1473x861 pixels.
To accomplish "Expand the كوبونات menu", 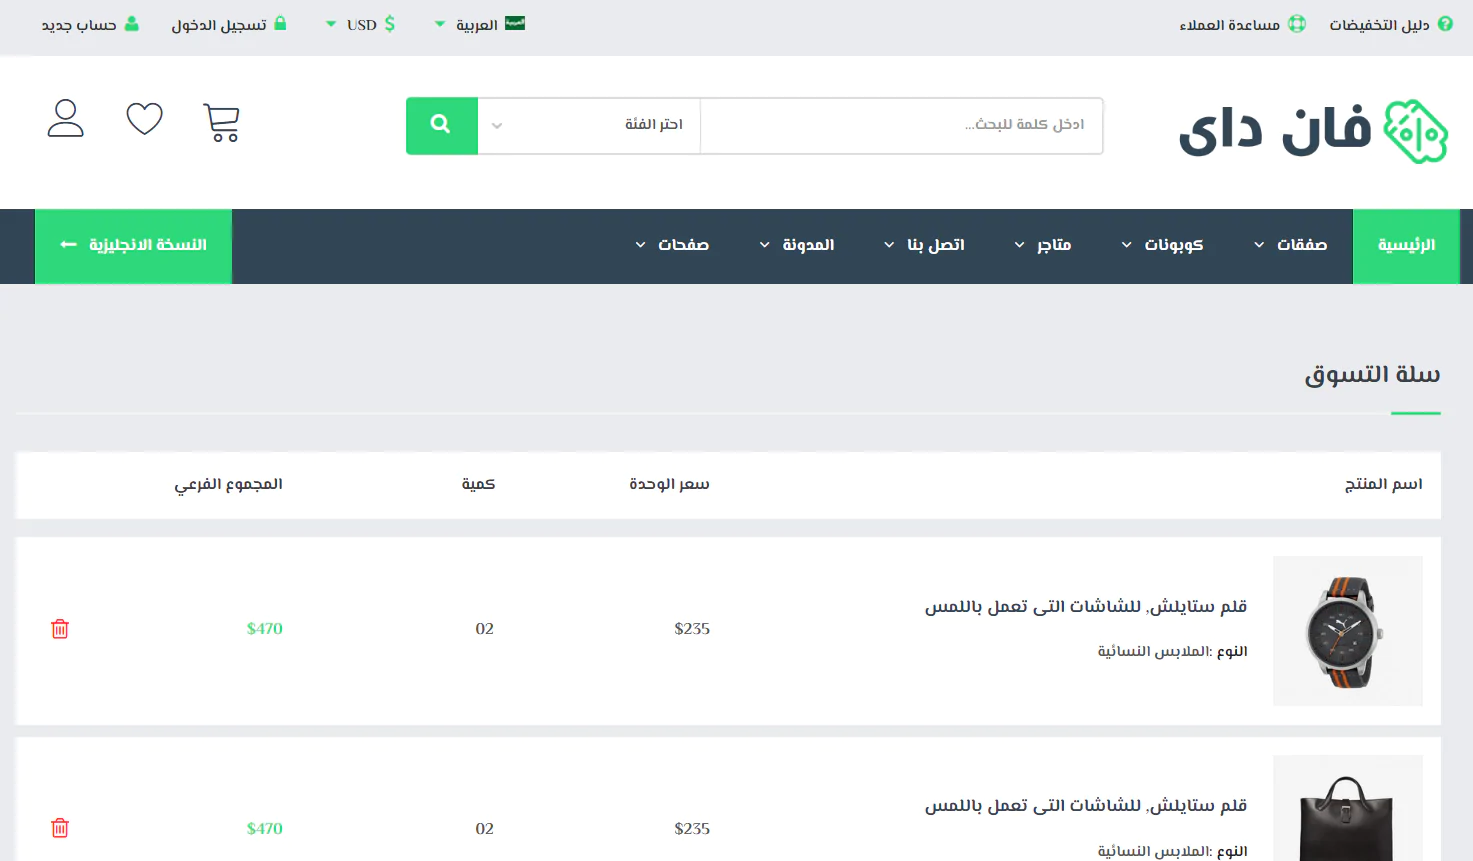I will [1162, 245].
